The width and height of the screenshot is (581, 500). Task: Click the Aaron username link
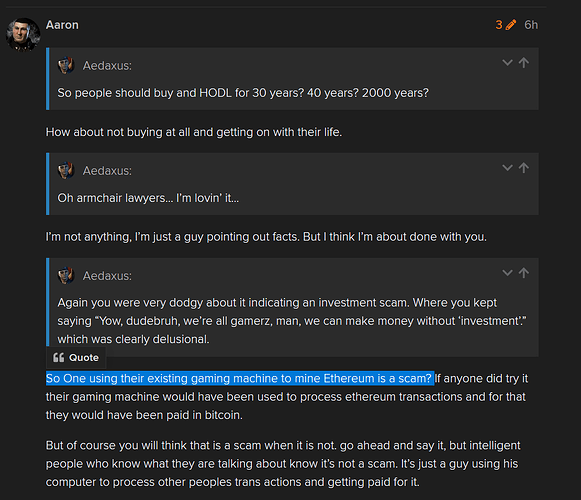click(62, 25)
